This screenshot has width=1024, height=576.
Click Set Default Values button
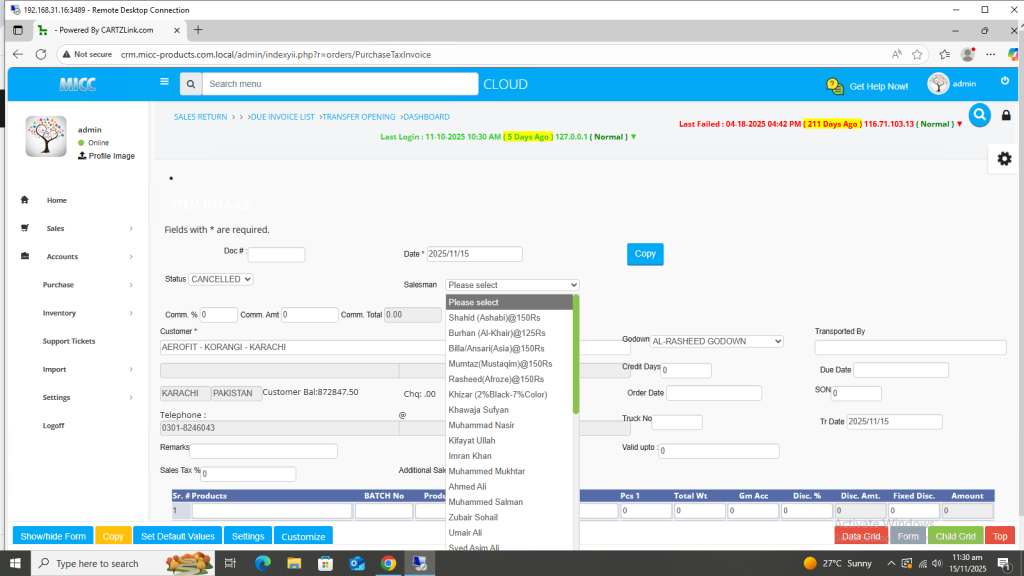click(178, 536)
